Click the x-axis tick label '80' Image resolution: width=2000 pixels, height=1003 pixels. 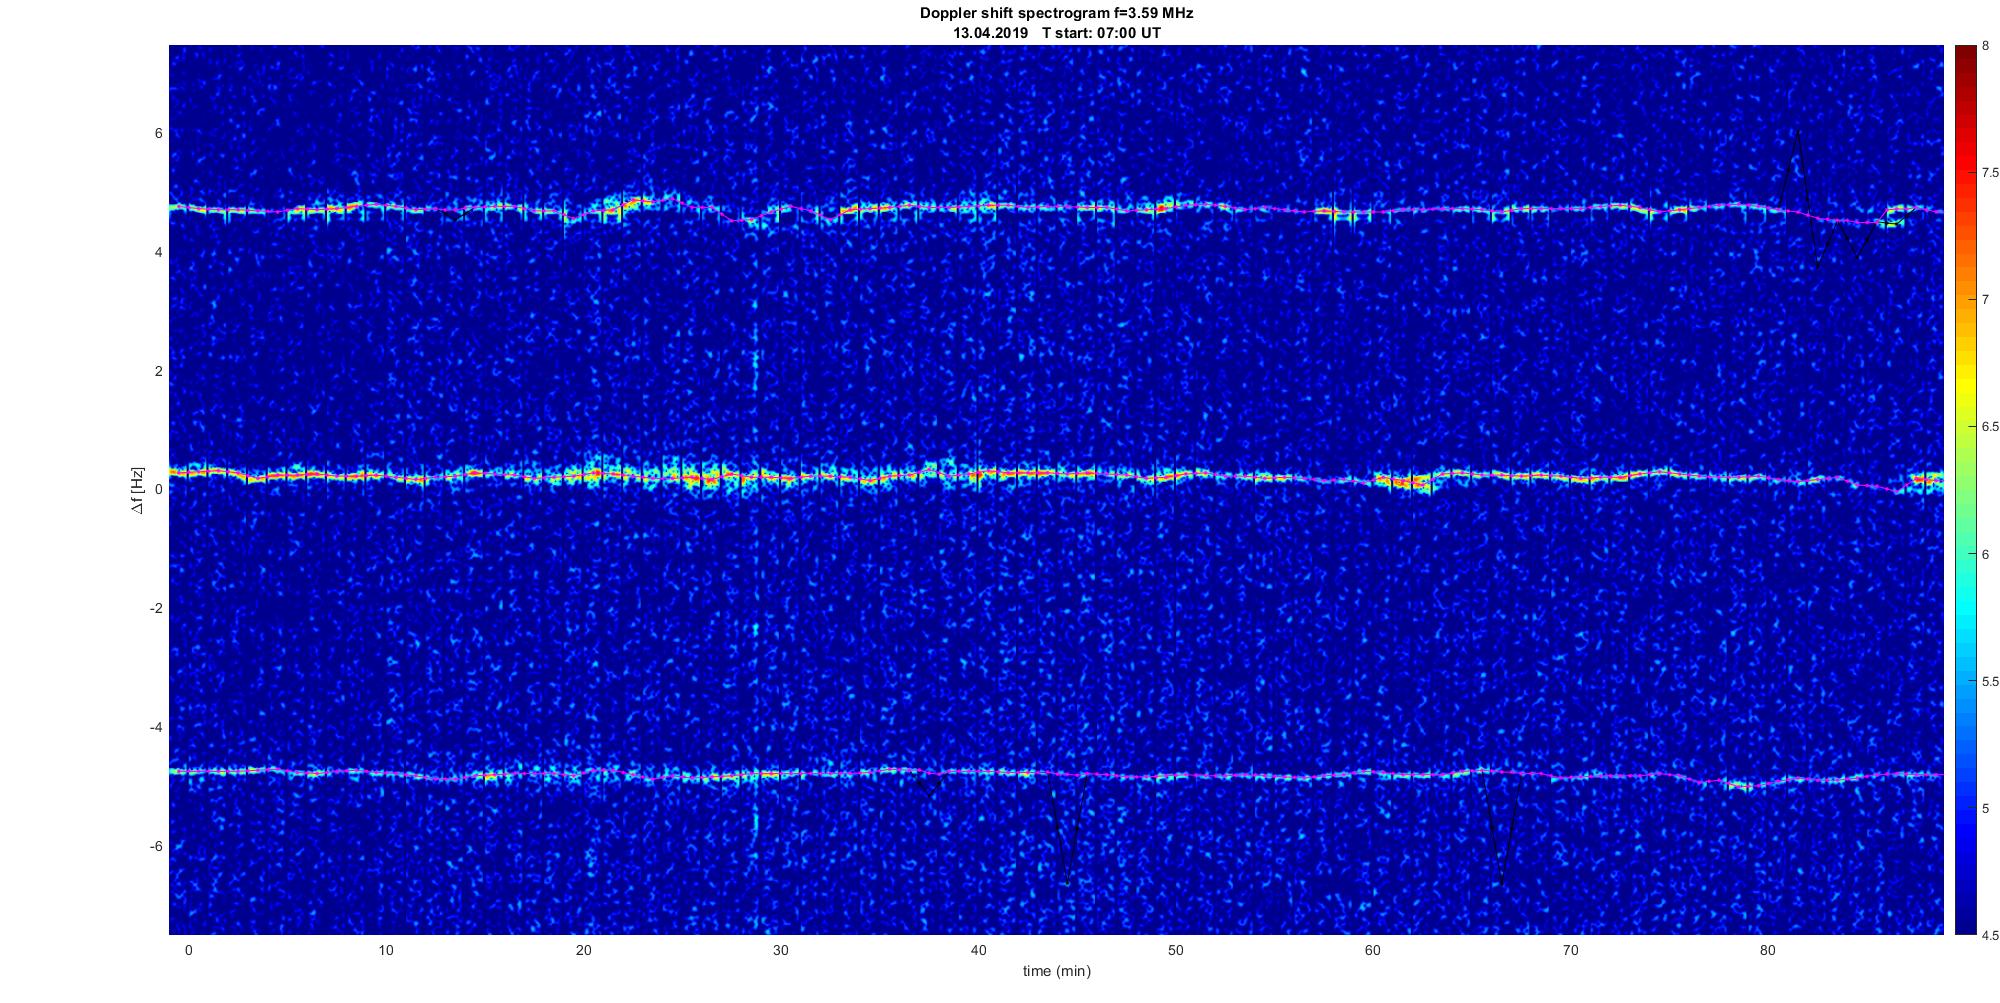pos(1767,950)
